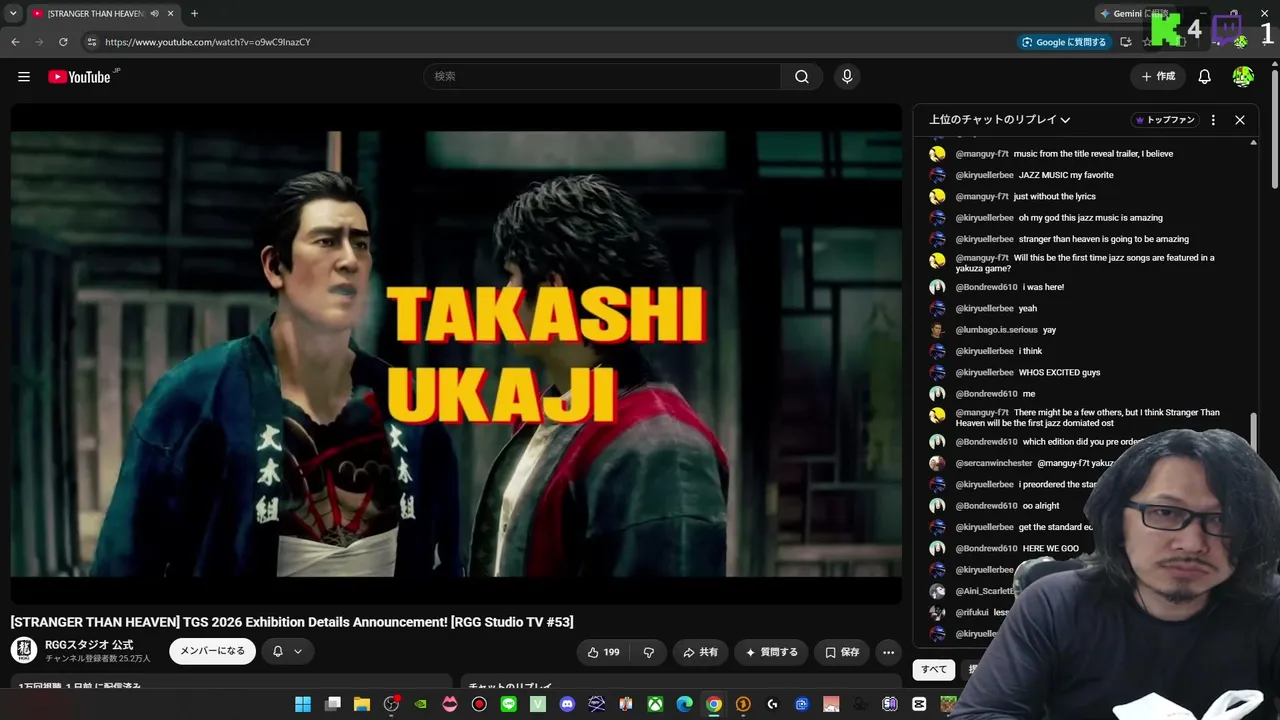Click chat message "stranger than heaven is going to be amazing"
This screenshot has height=720, width=1280.
[x=1104, y=240]
